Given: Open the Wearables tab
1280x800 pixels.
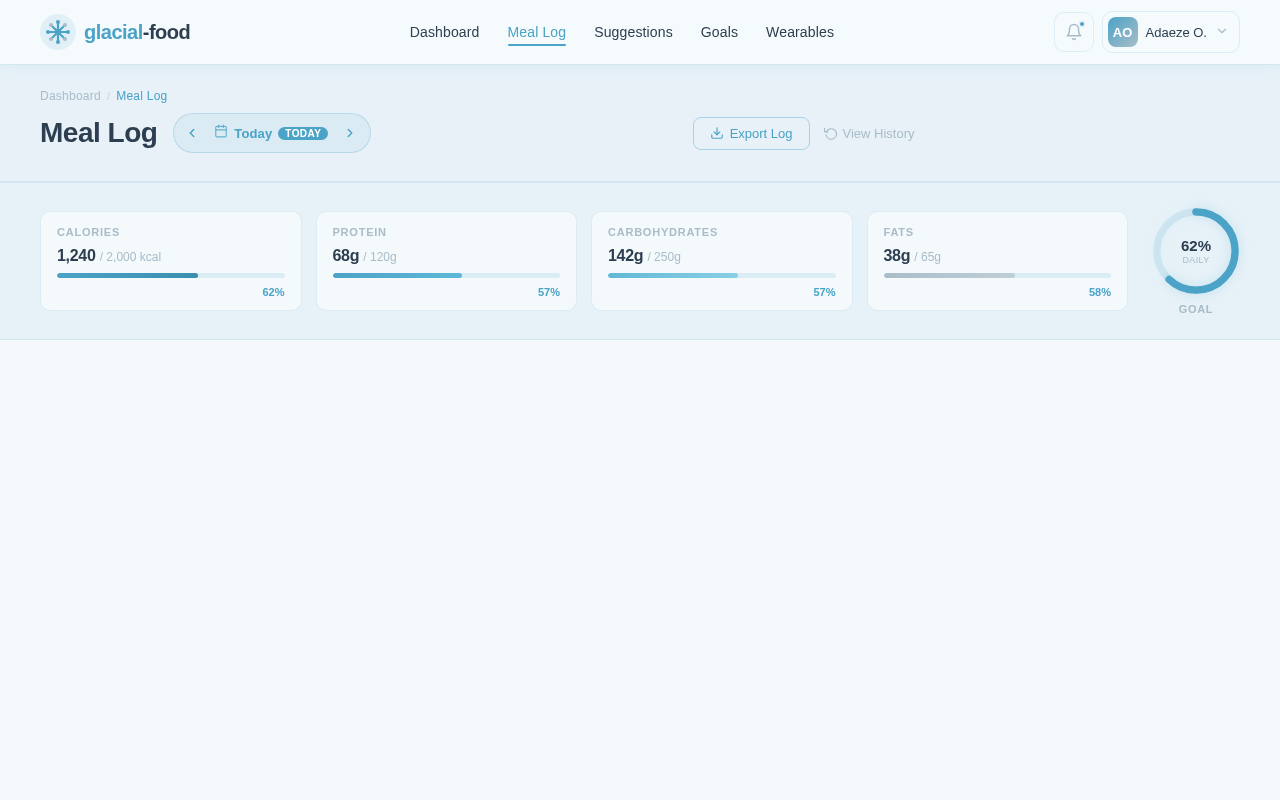Looking at the screenshot, I should coord(800,32).
